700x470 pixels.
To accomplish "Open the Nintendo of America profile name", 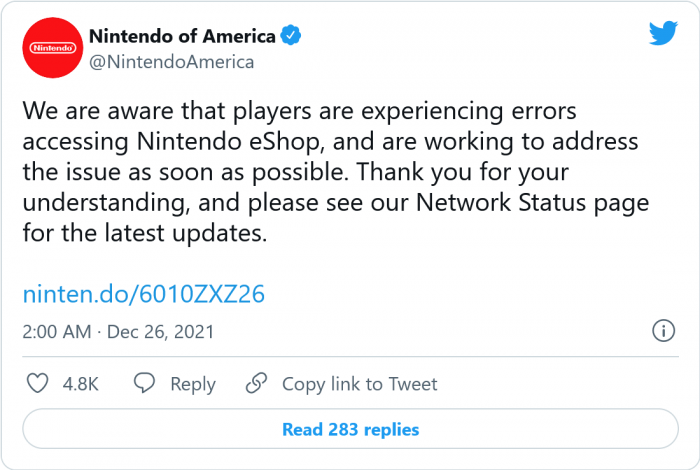I will (x=182, y=36).
